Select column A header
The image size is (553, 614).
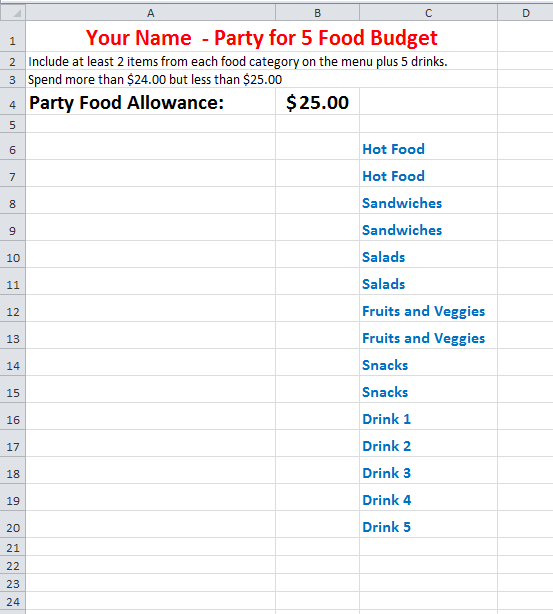coord(151,13)
